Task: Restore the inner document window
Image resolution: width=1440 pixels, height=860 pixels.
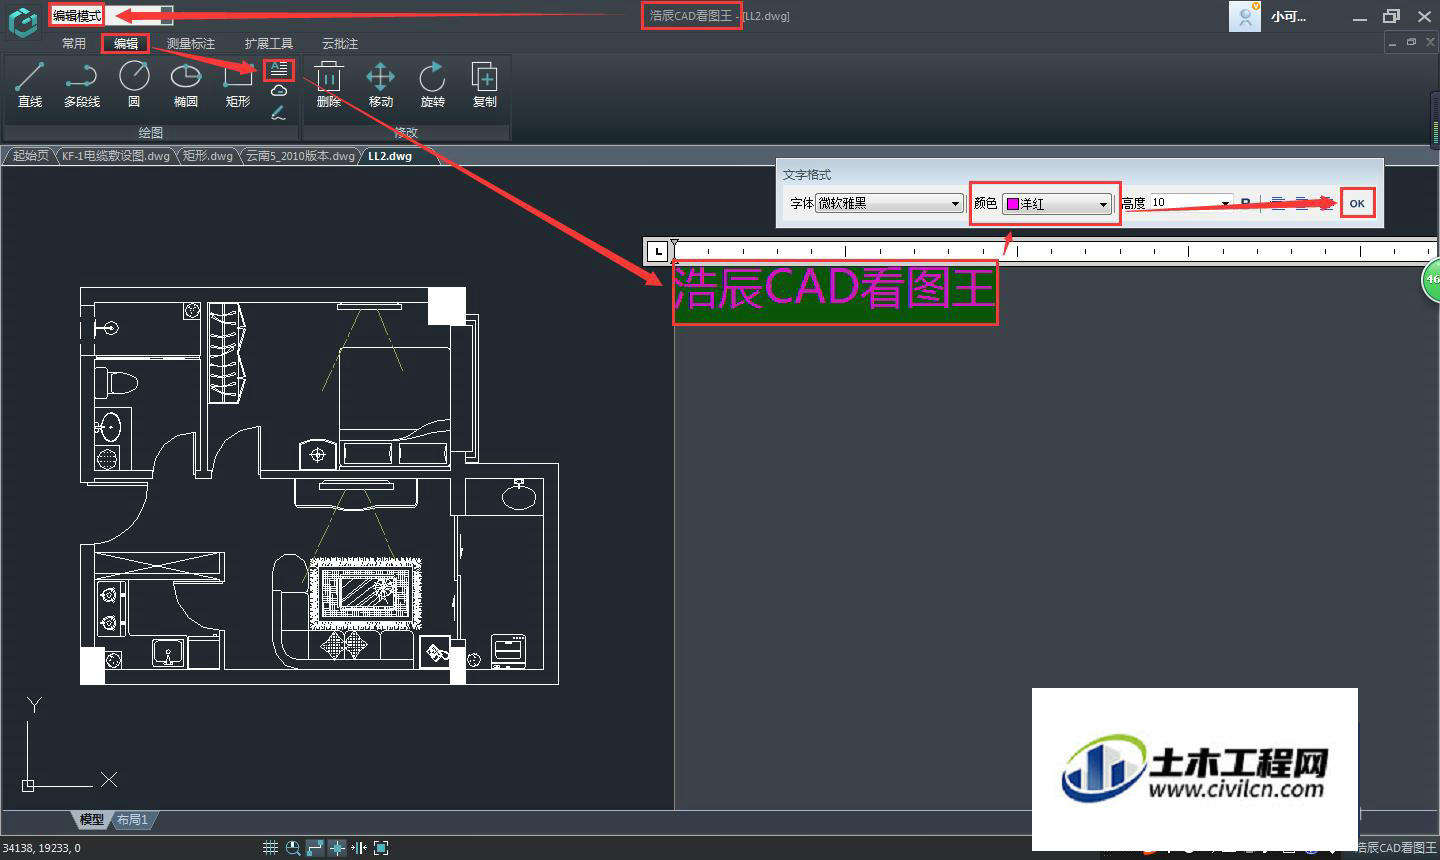Action: 1411,42
